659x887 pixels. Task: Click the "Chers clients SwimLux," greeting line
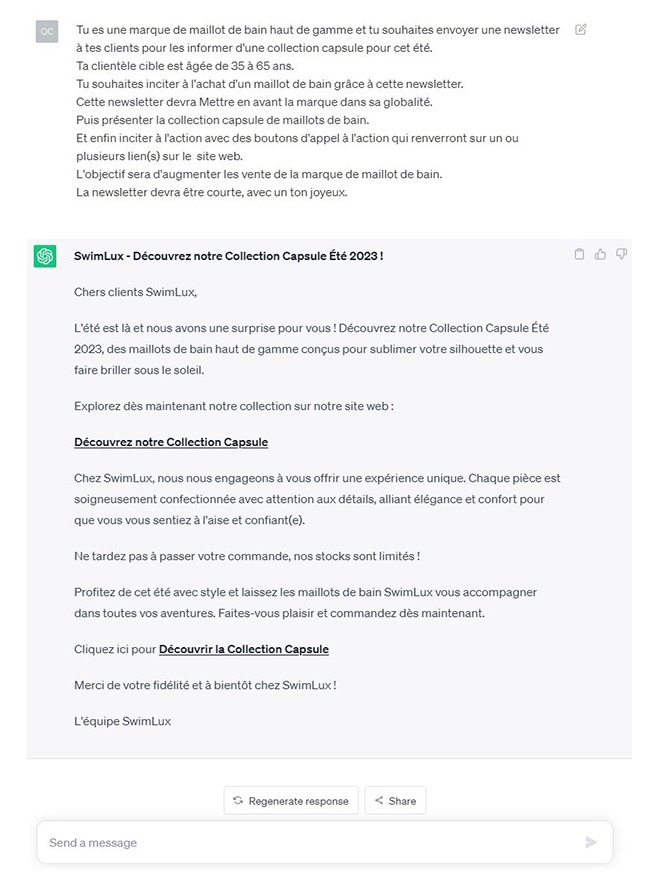click(x=136, y=292)
